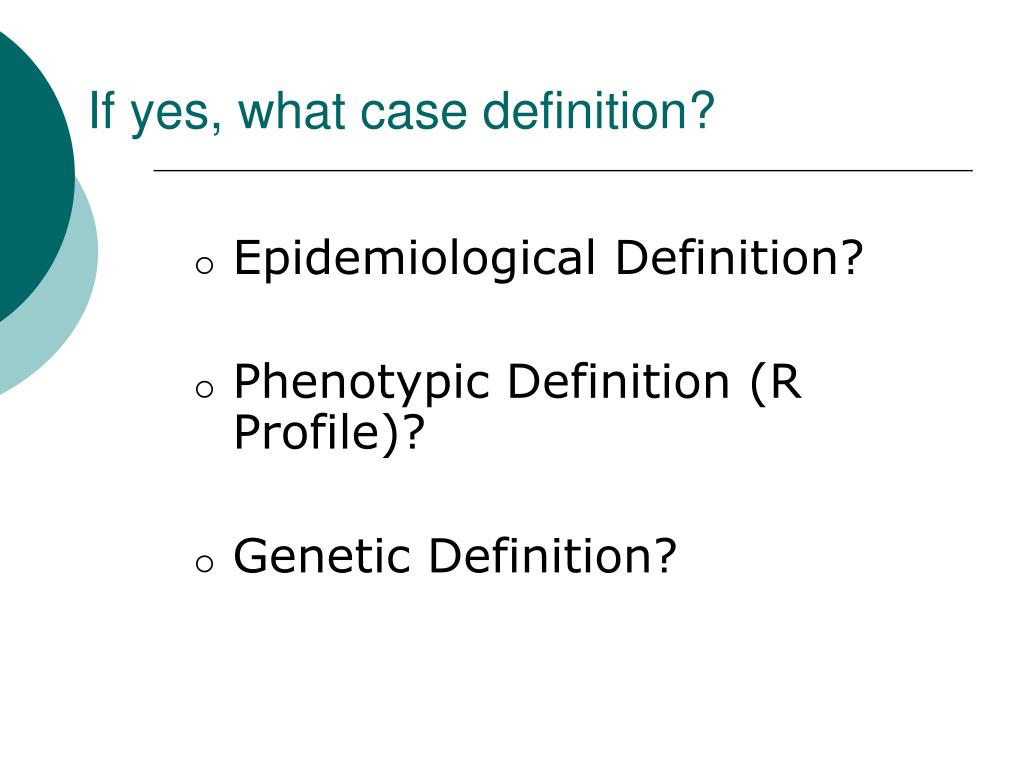Click the word "yes," in slide title

(176, 116)
